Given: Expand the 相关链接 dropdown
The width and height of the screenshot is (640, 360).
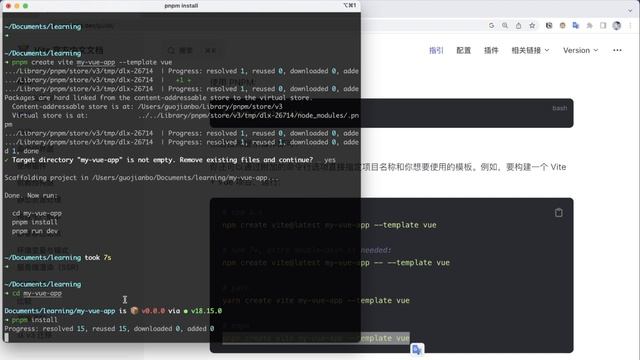Looking at the screenshot, I should click(x=530, y=50).
